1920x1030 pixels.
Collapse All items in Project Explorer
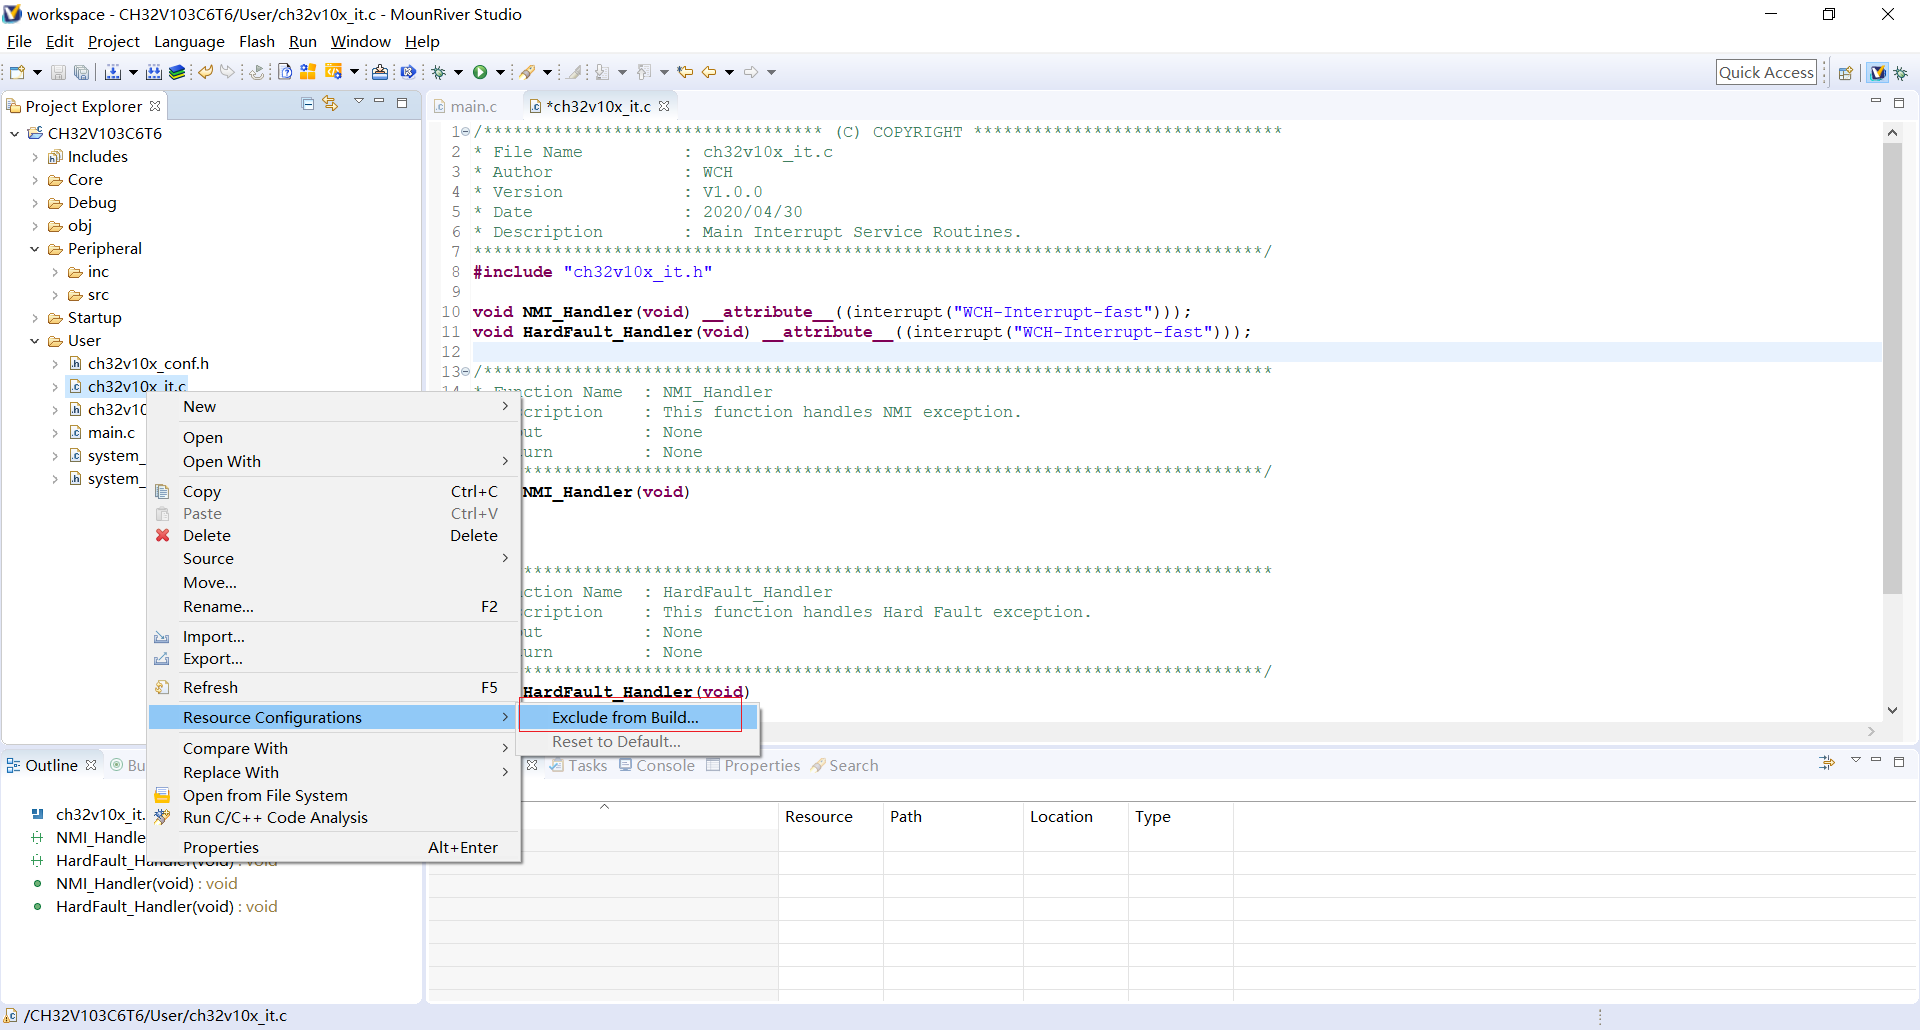pos(307,104)
